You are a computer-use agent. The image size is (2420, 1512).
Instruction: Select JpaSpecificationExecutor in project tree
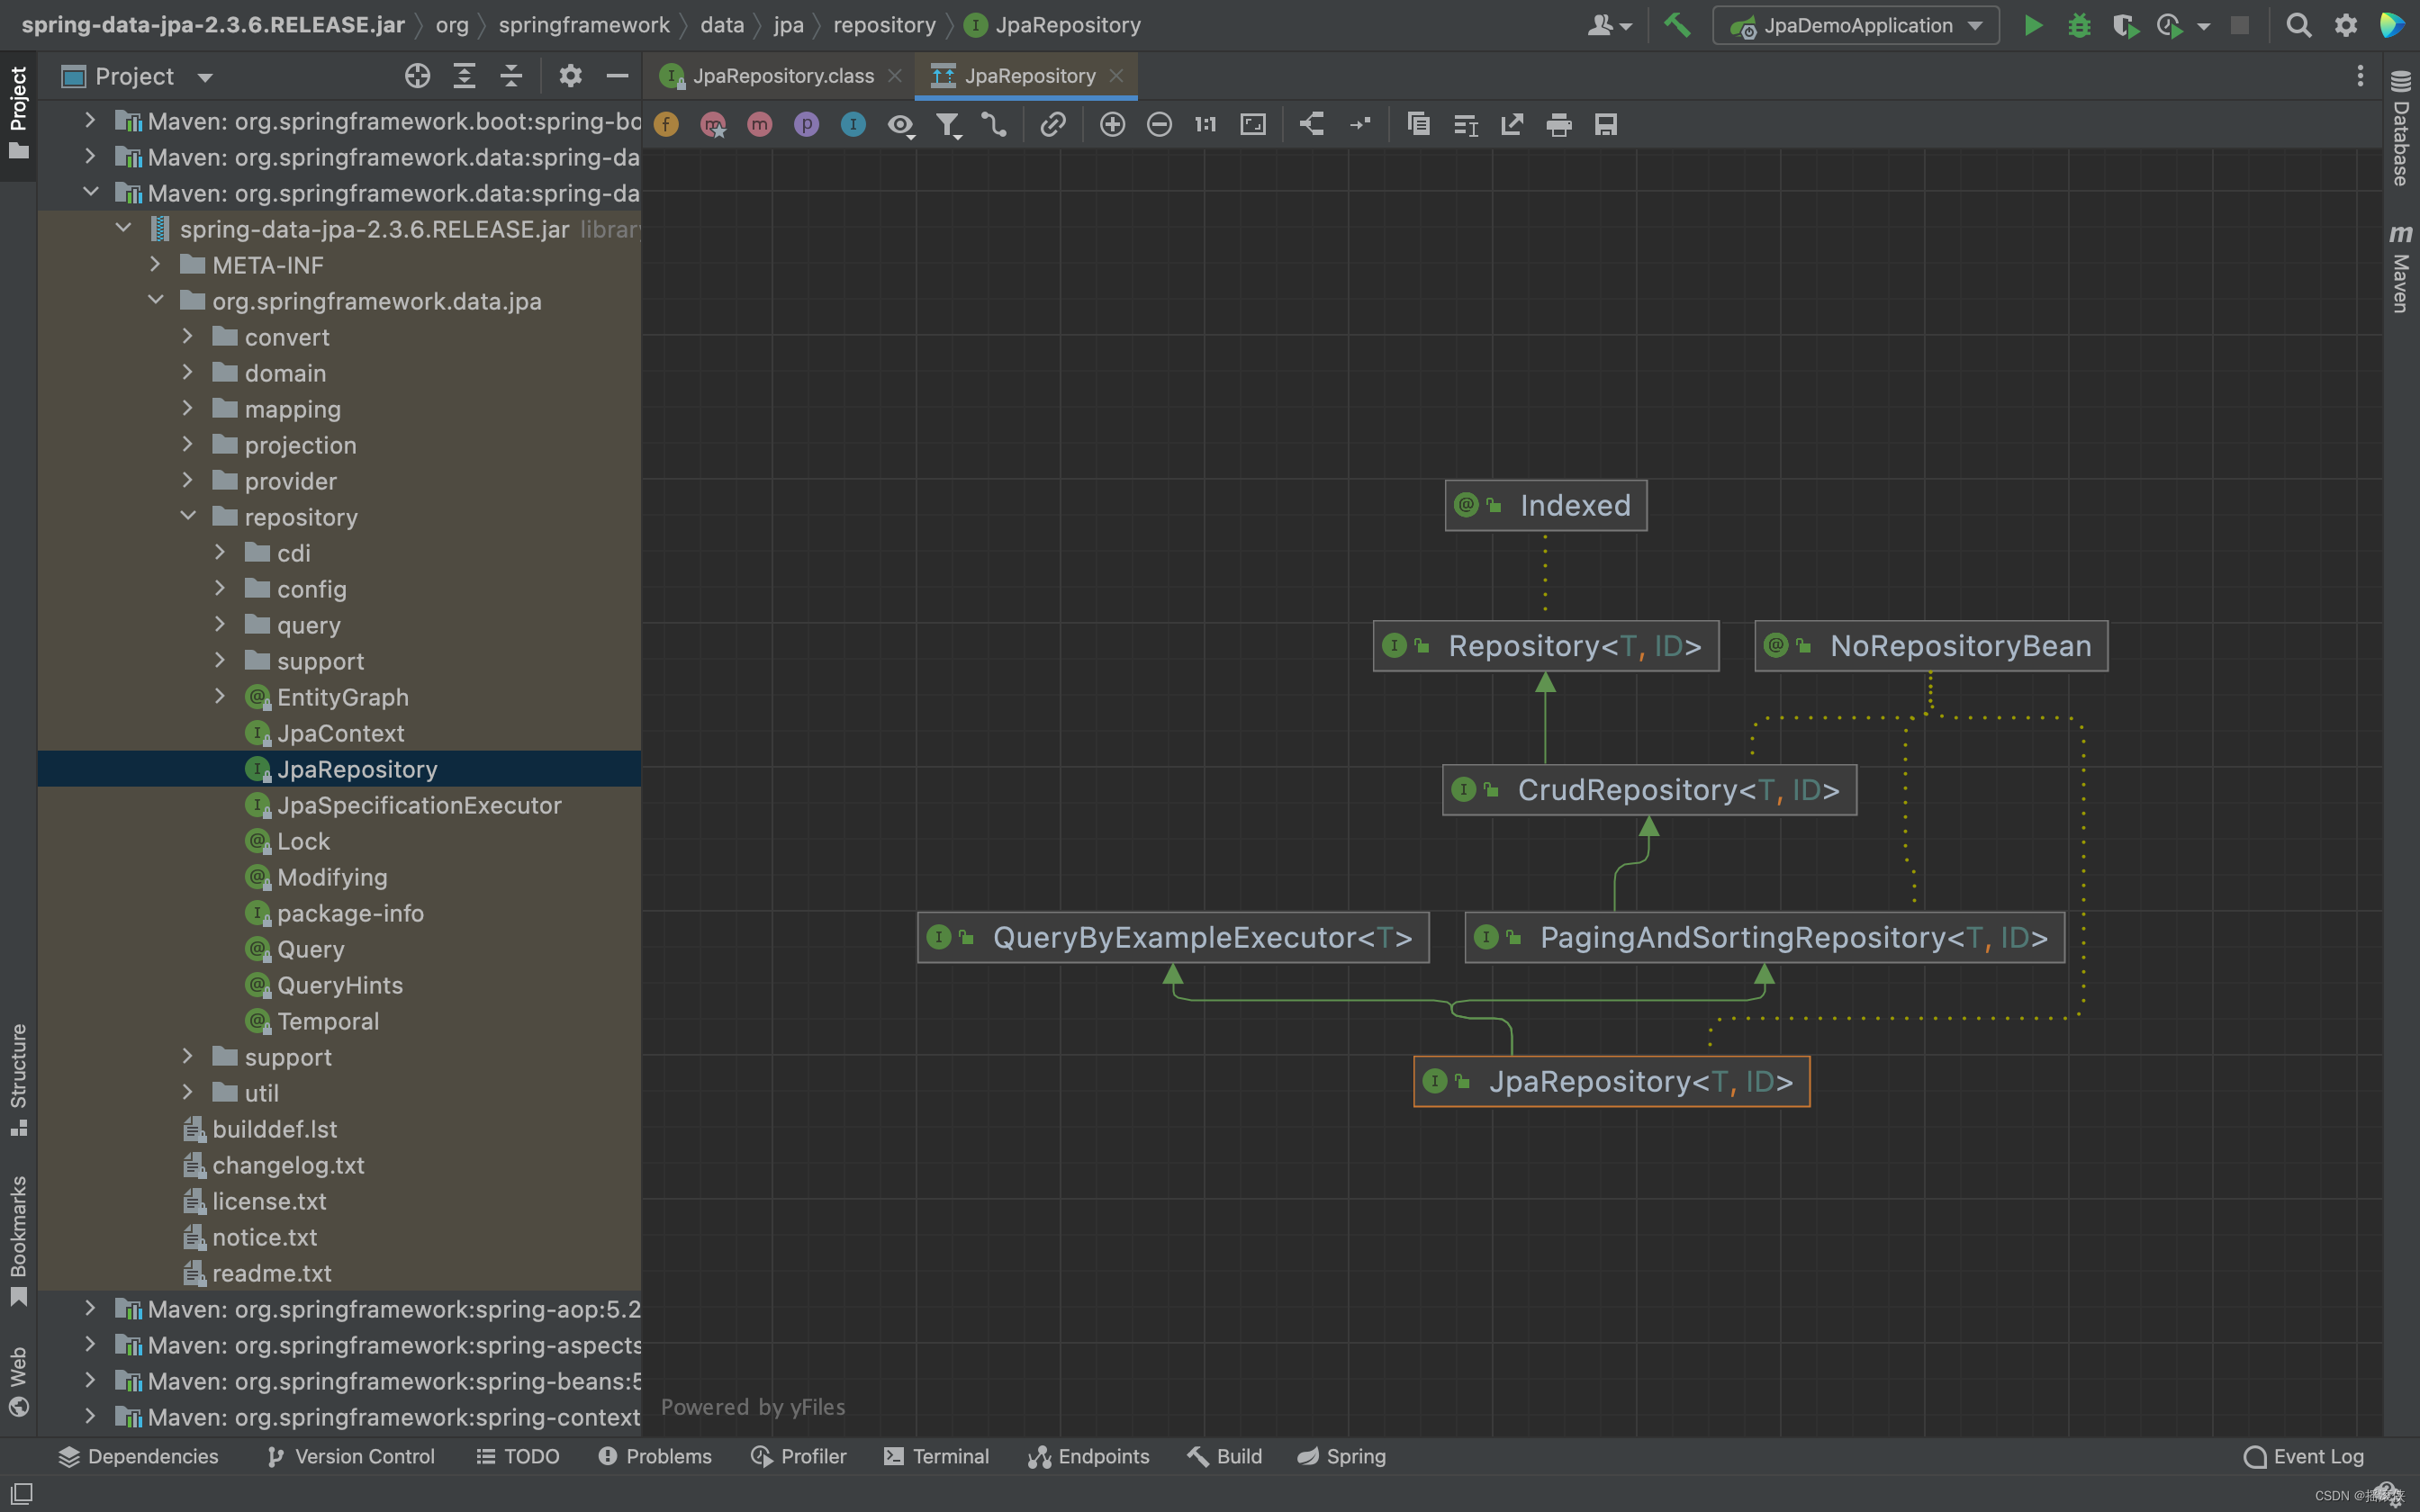click(419, 805)
